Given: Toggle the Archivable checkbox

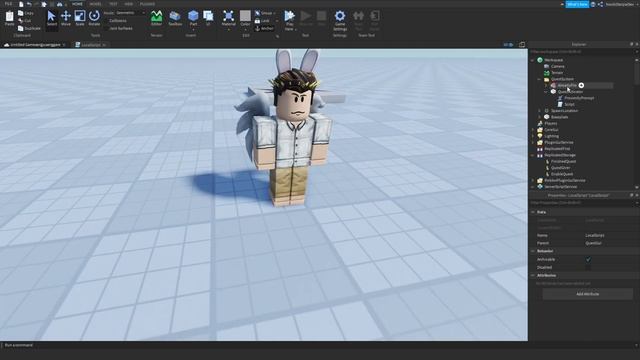Looking at the screenshot, I should tap(588, 260).
